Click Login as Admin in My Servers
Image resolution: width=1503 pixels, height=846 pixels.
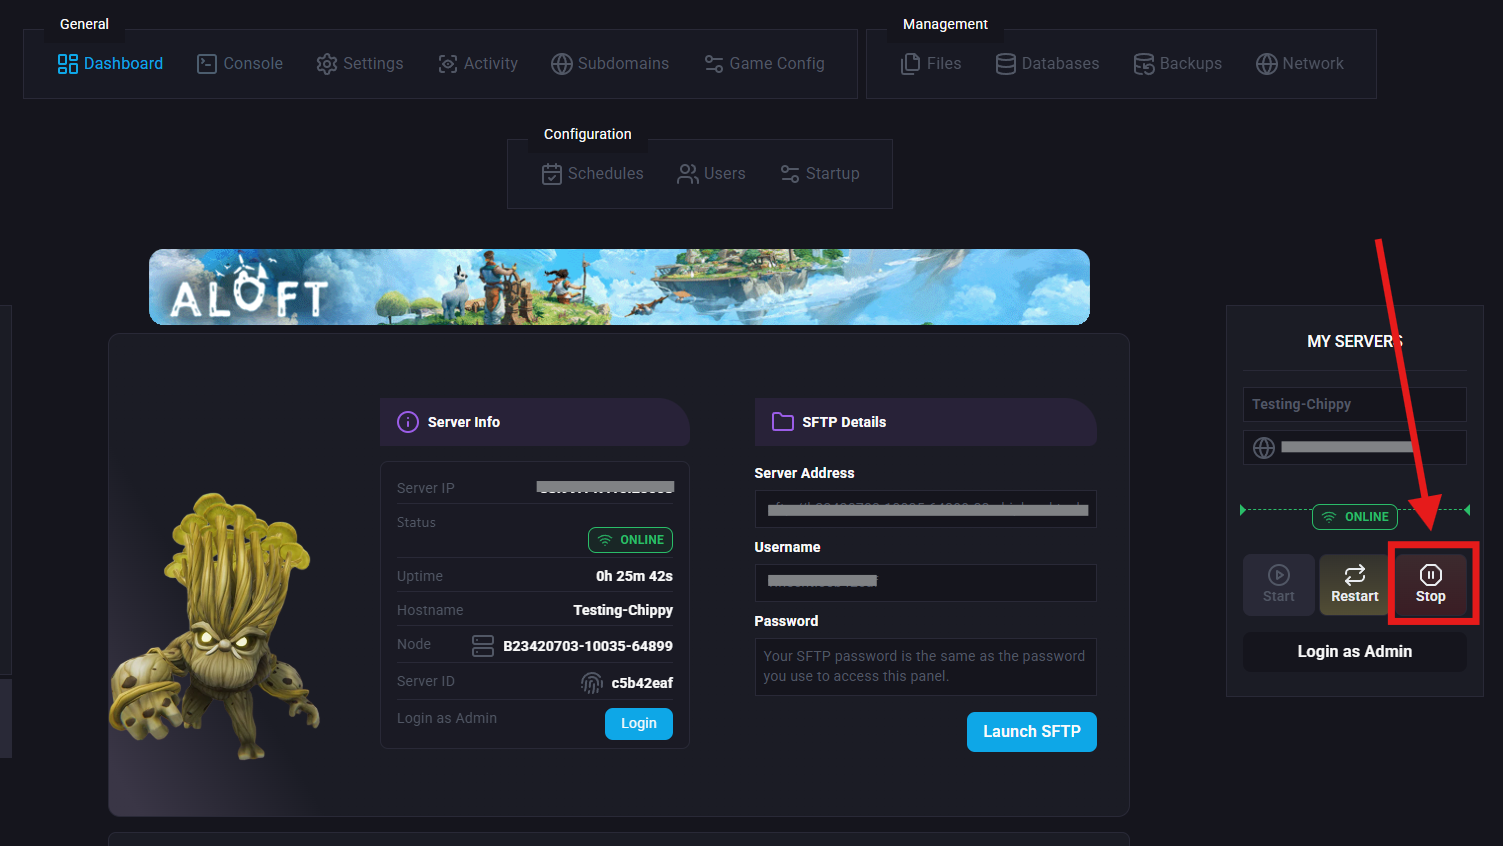(1355, 652)
